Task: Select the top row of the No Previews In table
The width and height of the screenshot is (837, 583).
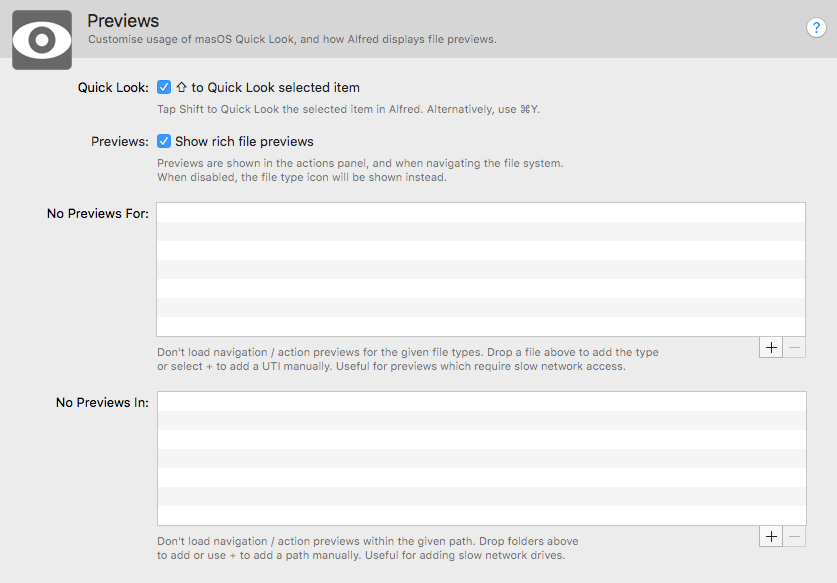Action: point(480,402)
